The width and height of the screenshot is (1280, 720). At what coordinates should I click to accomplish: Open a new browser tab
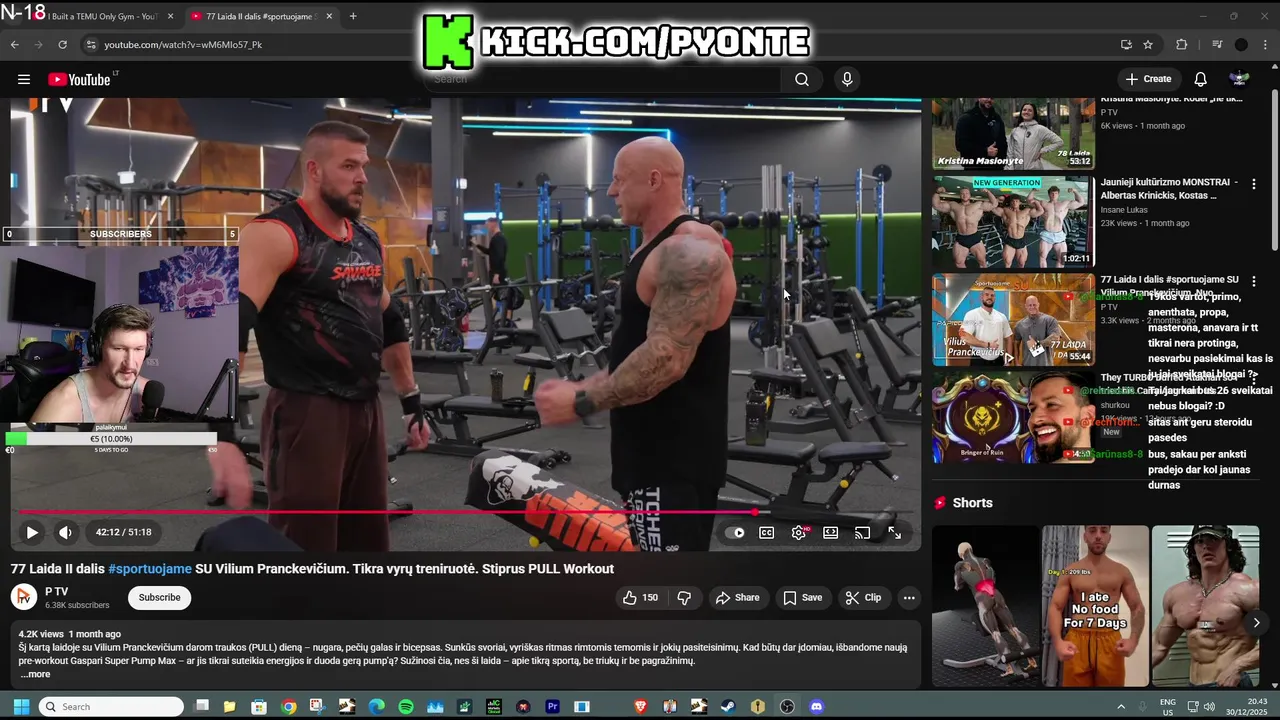(353, 16)
